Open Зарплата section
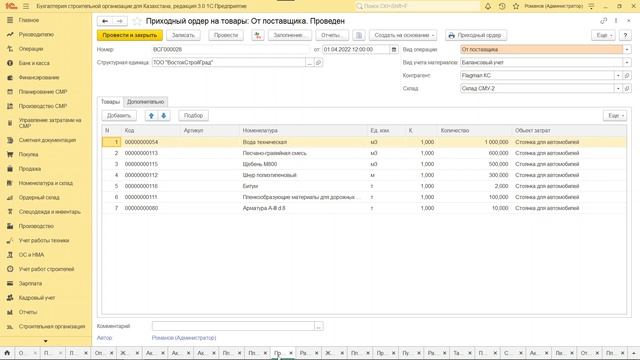Viewport: 640px width, 360px height. click(30, 283)
